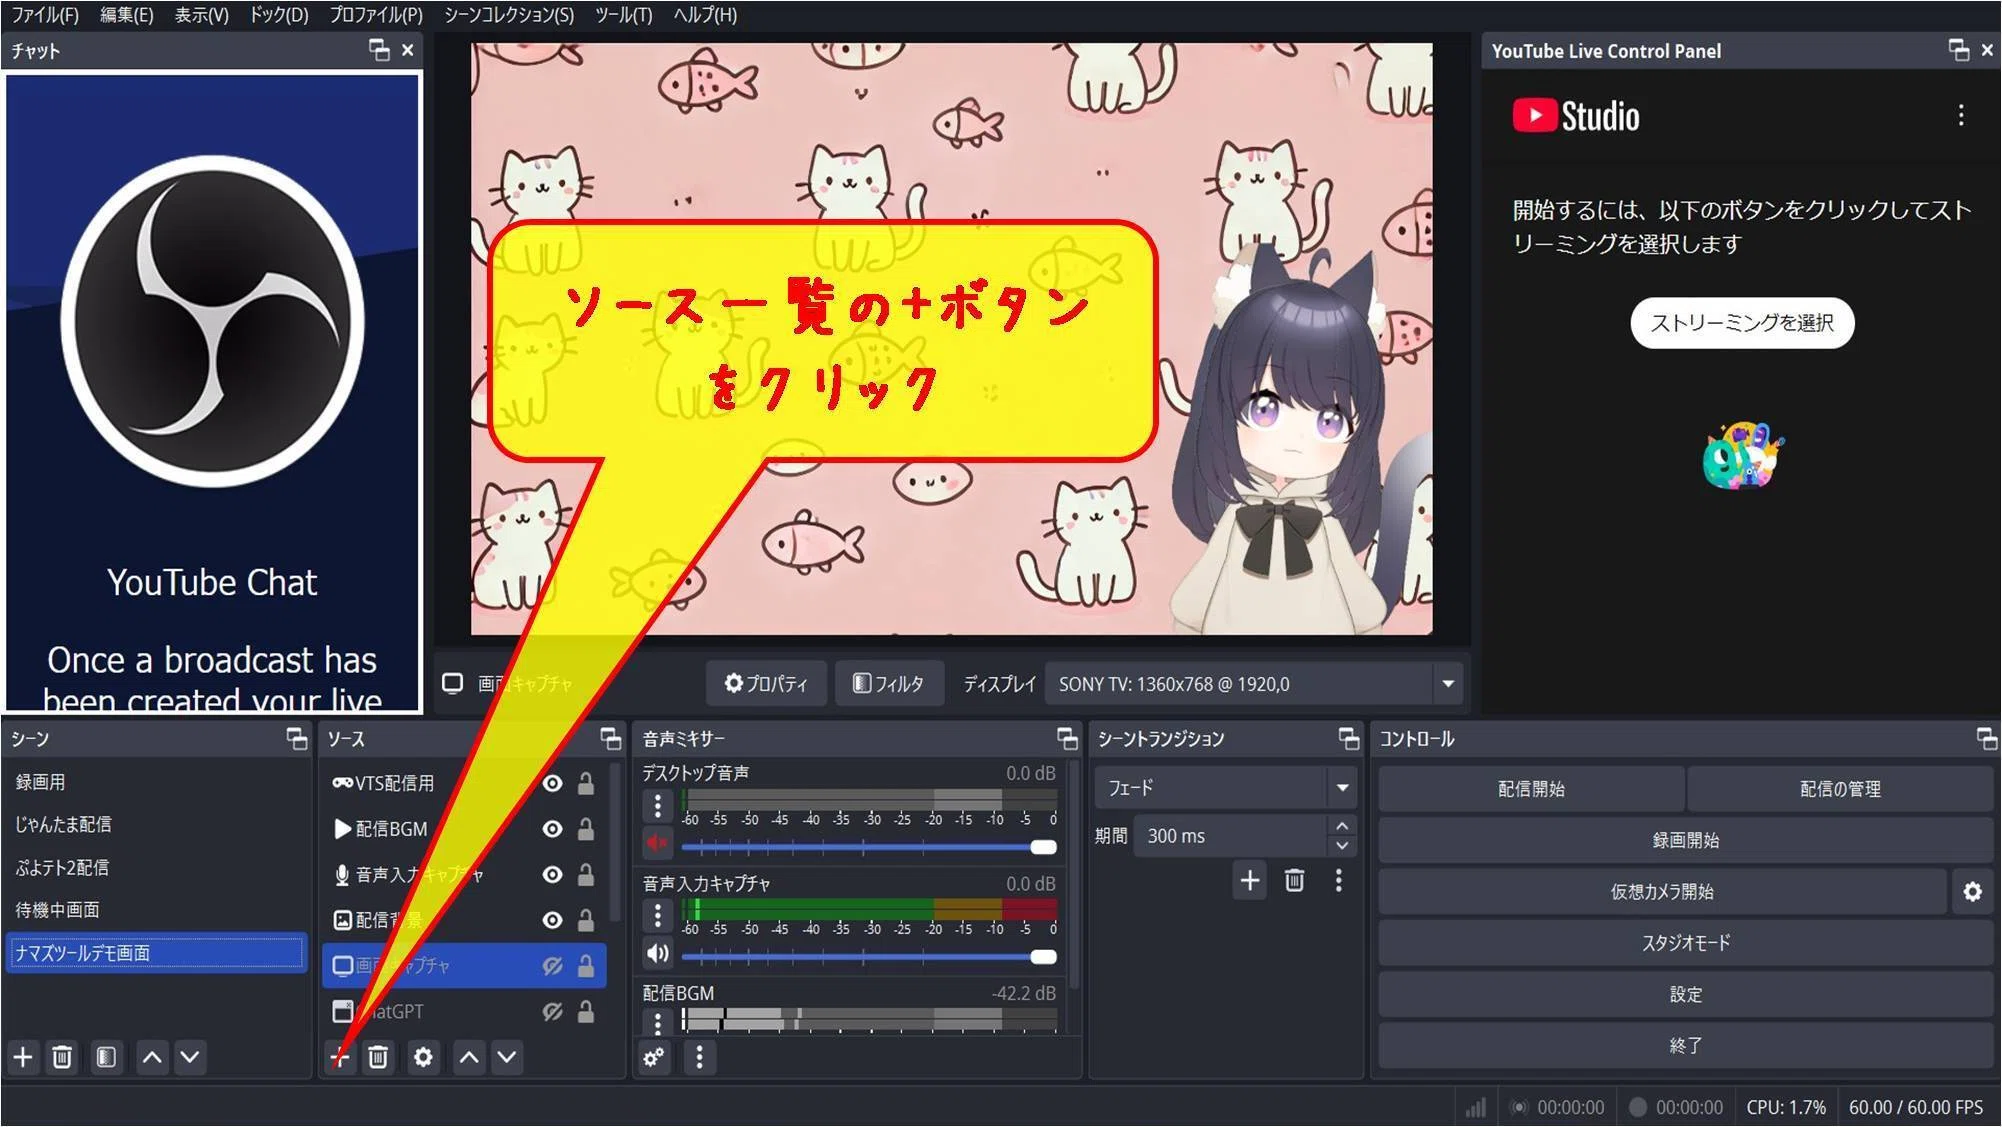Open デスクトップ音声 channel options dots
The image size is (2002, 1127).
click(x=657, y=805)
